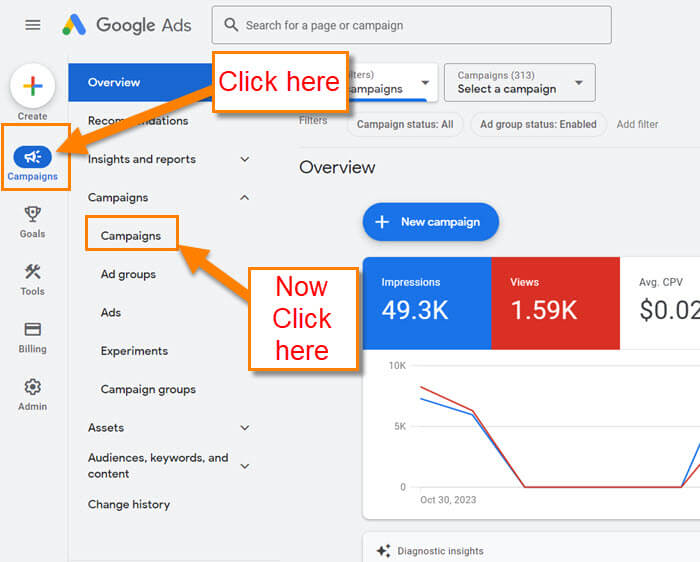Select the Overview menu item

tap(140, 82)
